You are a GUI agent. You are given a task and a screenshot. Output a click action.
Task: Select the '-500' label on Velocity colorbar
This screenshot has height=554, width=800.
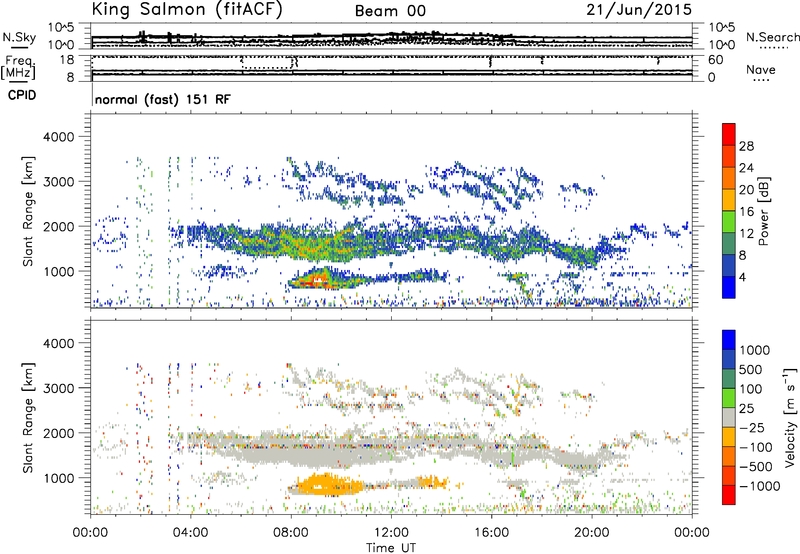(756, 467)
